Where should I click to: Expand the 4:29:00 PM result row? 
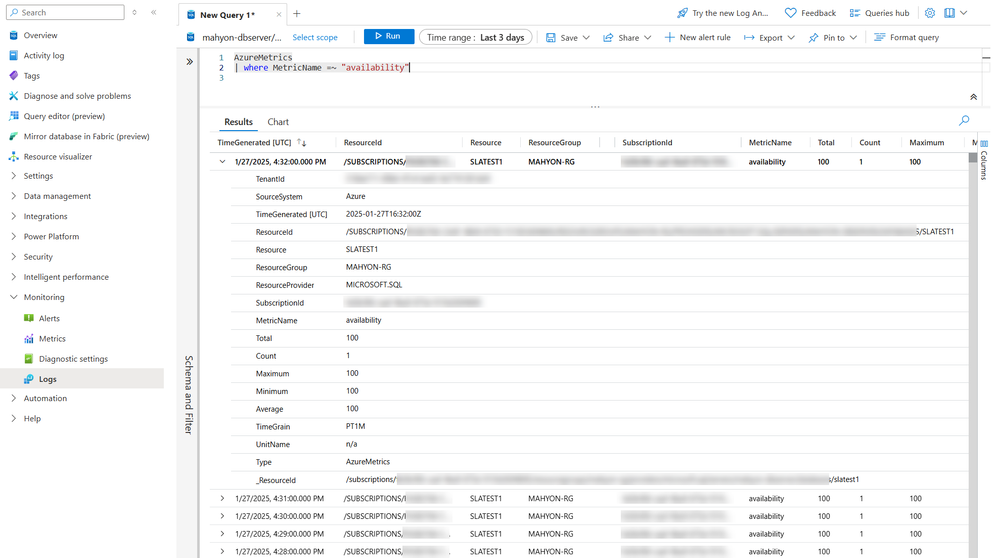click(222, 534)
